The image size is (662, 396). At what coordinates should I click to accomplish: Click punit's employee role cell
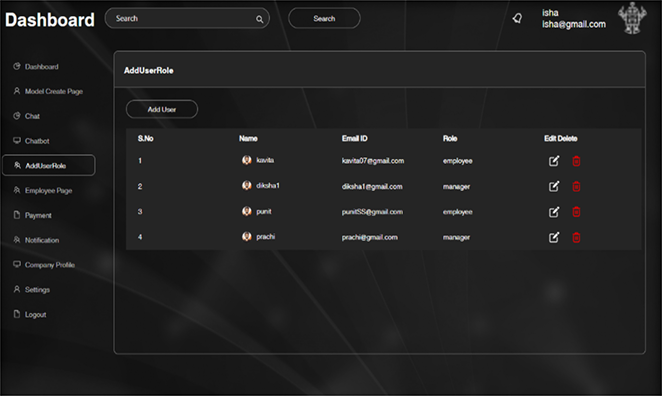point(458,212)
